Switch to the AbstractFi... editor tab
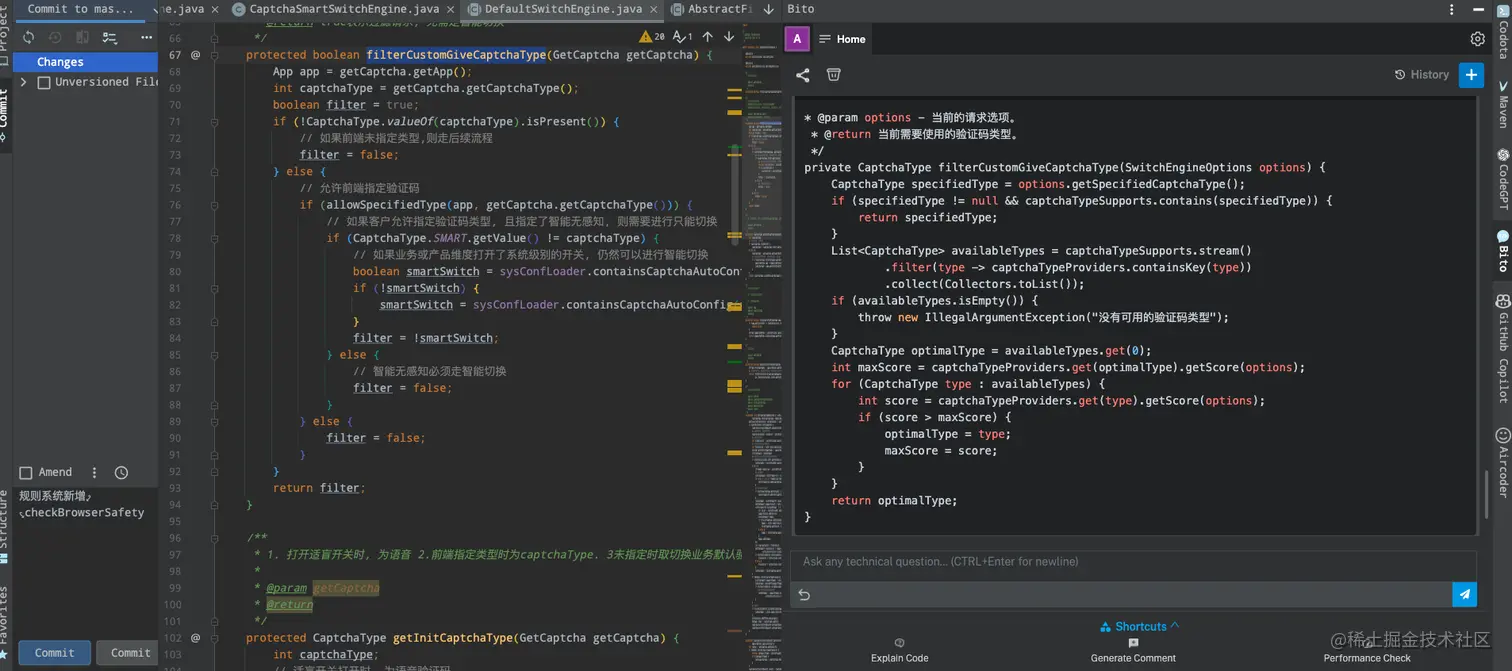1512x671 pixels. pyautogui.click(x=712, y=9)
